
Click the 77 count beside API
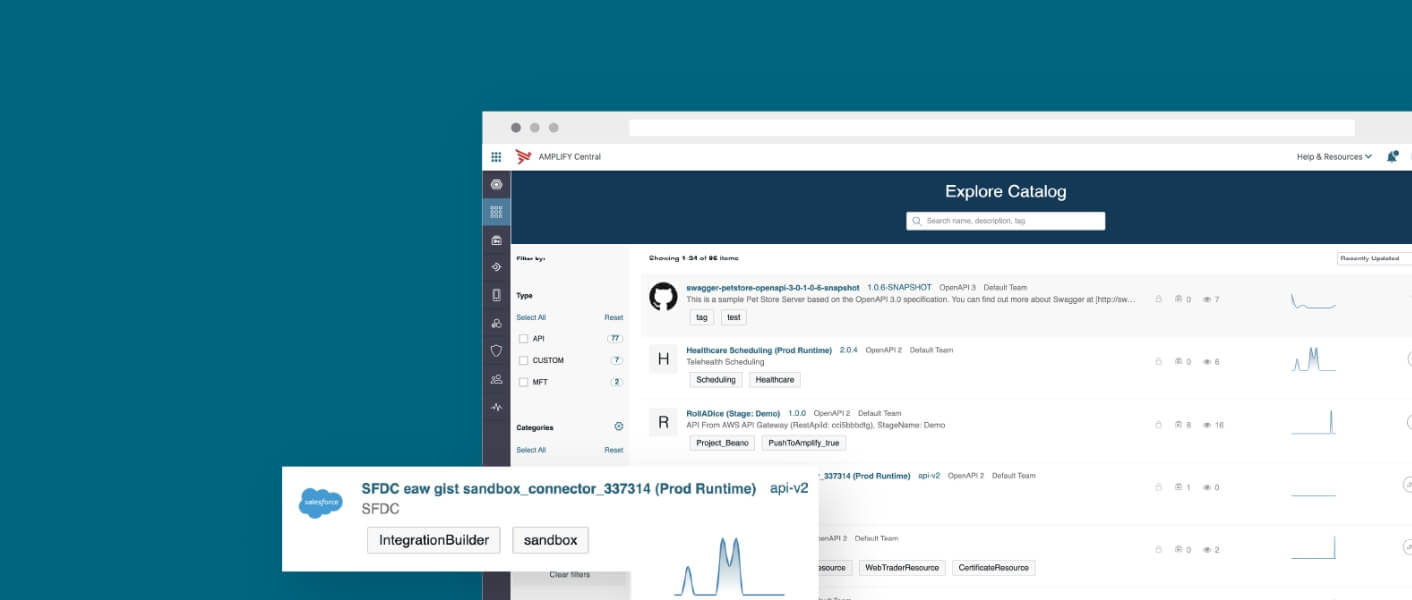coord(616,339)
